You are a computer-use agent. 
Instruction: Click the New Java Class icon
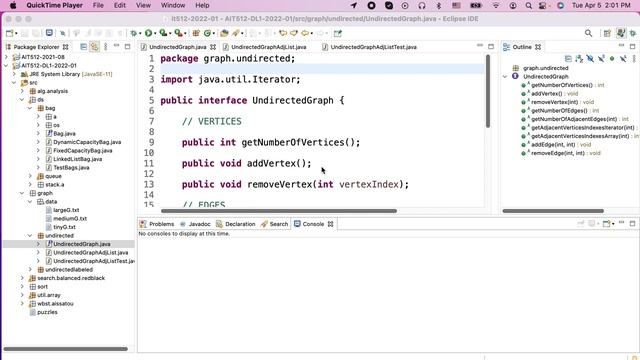pos(207,33)
